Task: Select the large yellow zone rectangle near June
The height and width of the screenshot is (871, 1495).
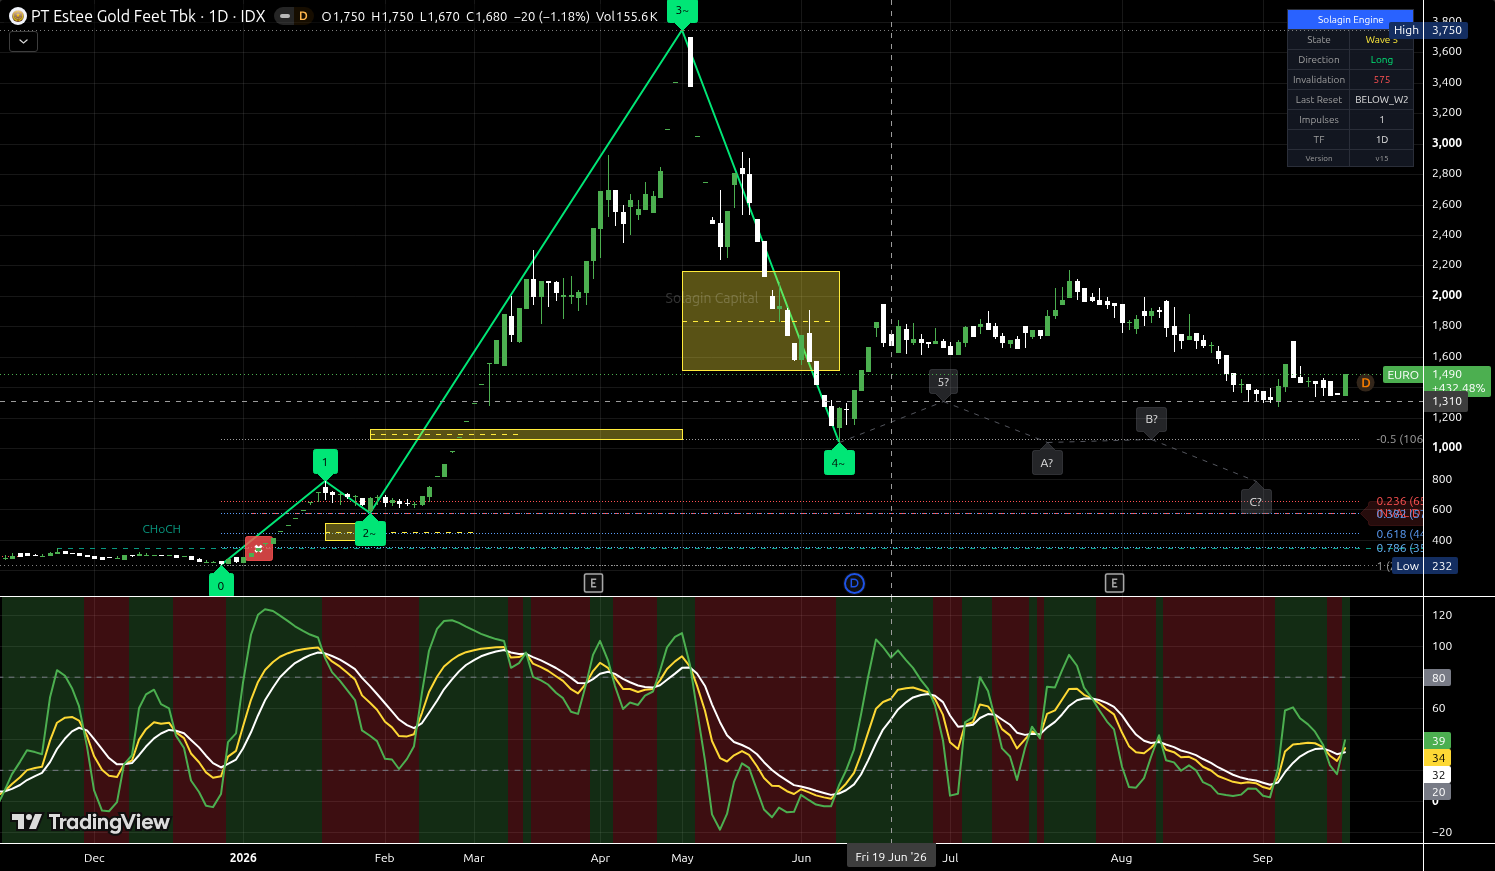Action: coord(761,321)
